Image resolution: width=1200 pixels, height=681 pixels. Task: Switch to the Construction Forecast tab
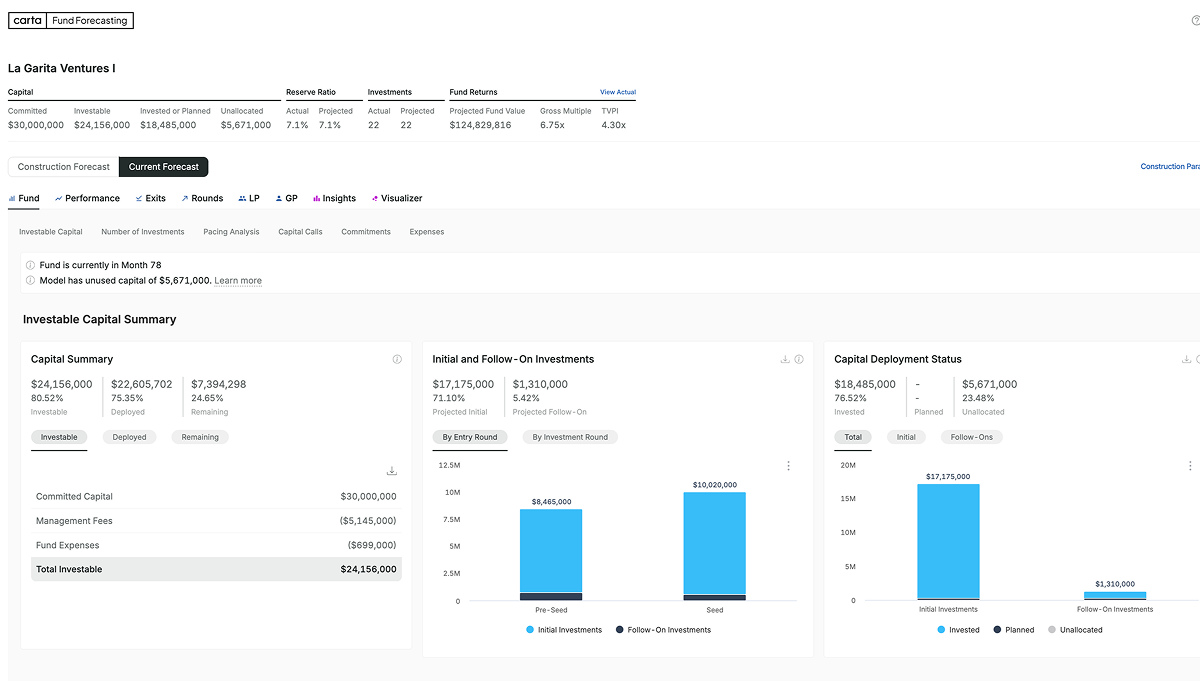[x=62, y=166]
